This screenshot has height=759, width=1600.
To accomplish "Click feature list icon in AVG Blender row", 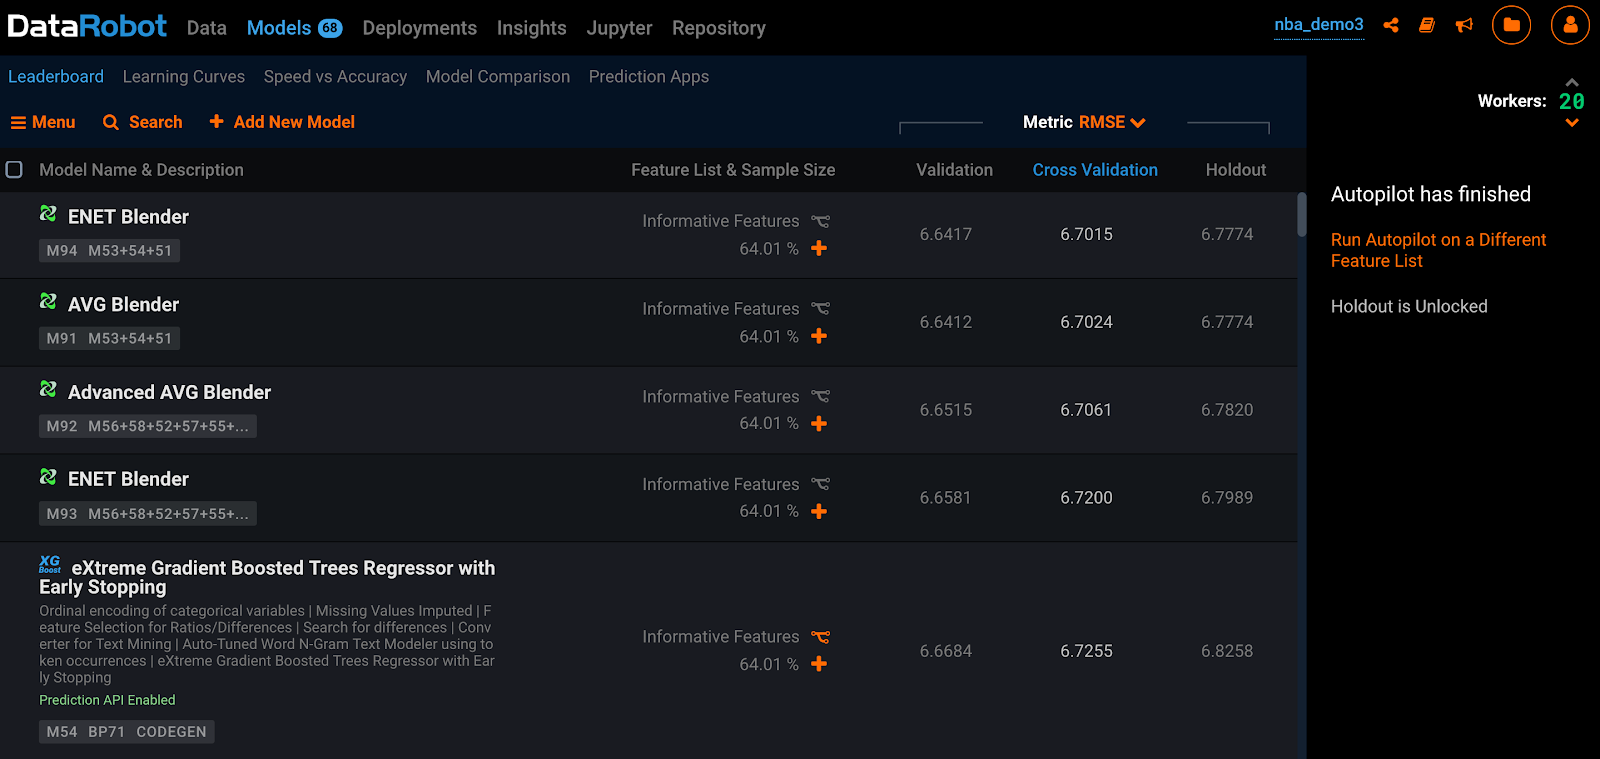I will [x=820, y=309].
